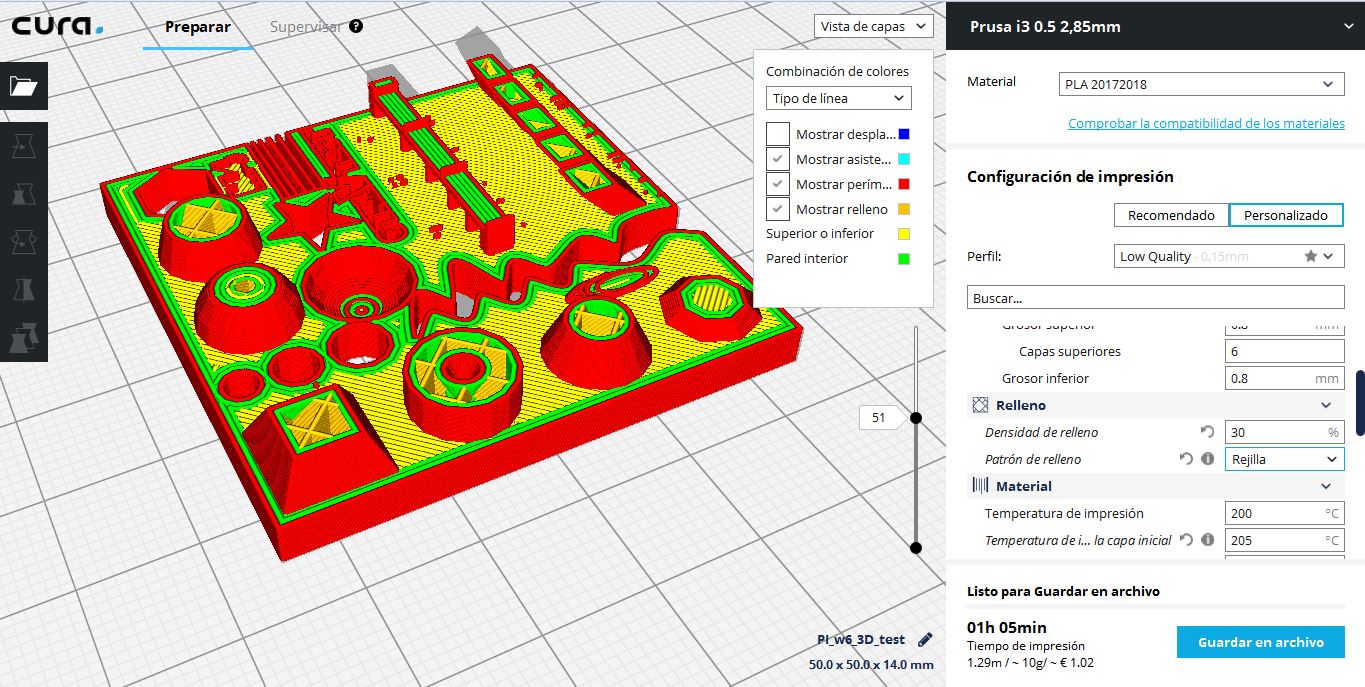Select the Scale tool in left toolbar

click(x=23, y=194)
